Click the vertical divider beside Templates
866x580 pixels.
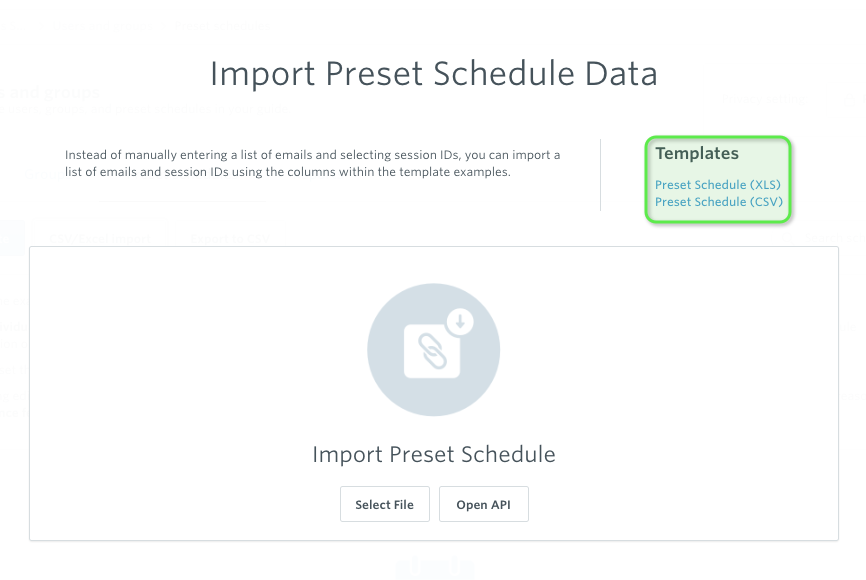tap(600, 175)
